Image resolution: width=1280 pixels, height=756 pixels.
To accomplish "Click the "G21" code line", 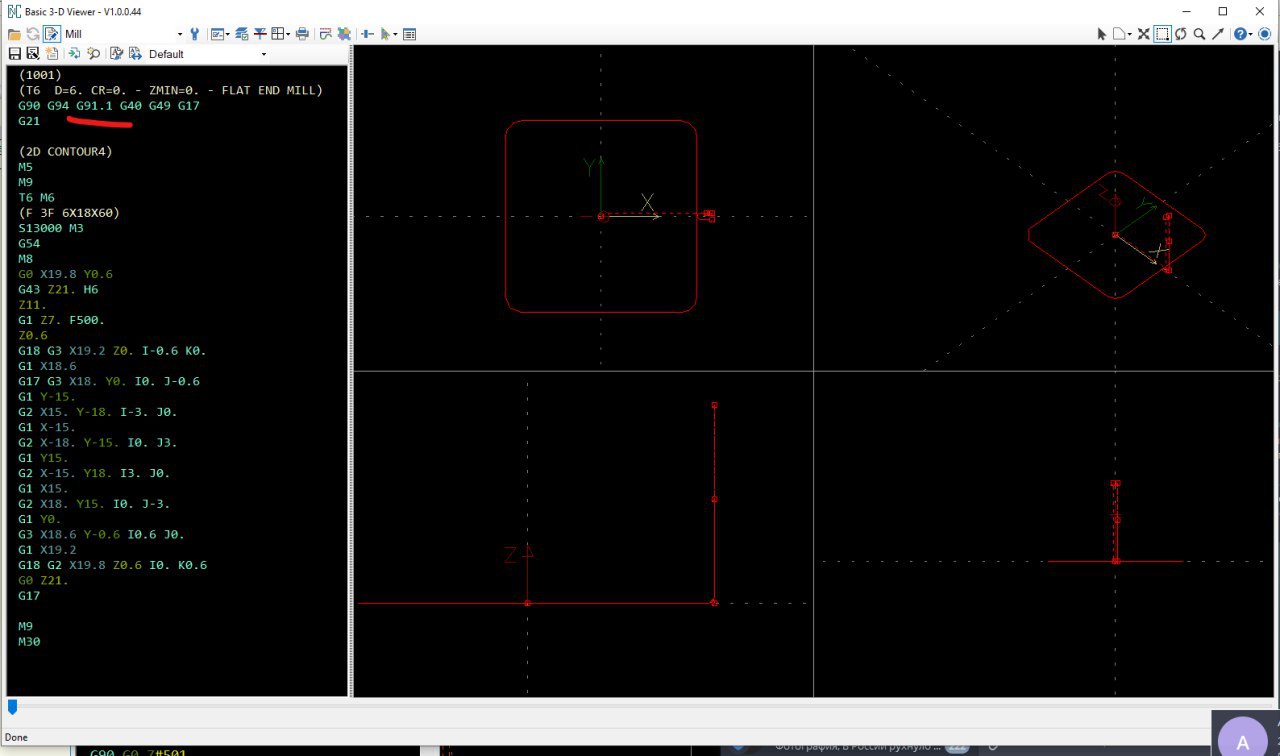I will [x=29, y=121].
